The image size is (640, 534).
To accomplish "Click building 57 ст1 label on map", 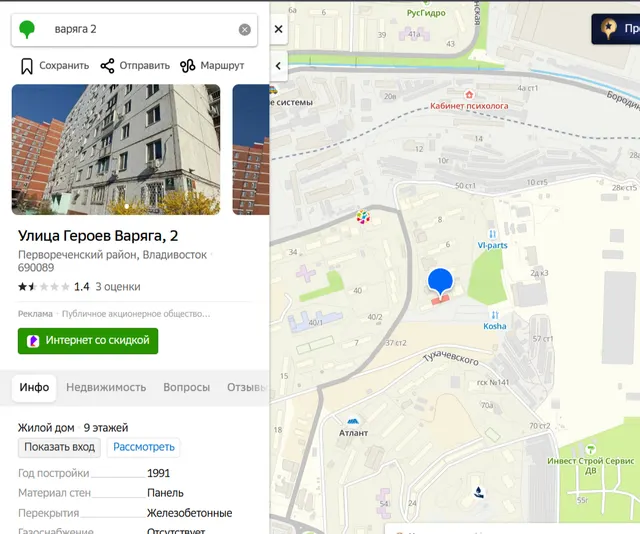I will pos(543,339).
